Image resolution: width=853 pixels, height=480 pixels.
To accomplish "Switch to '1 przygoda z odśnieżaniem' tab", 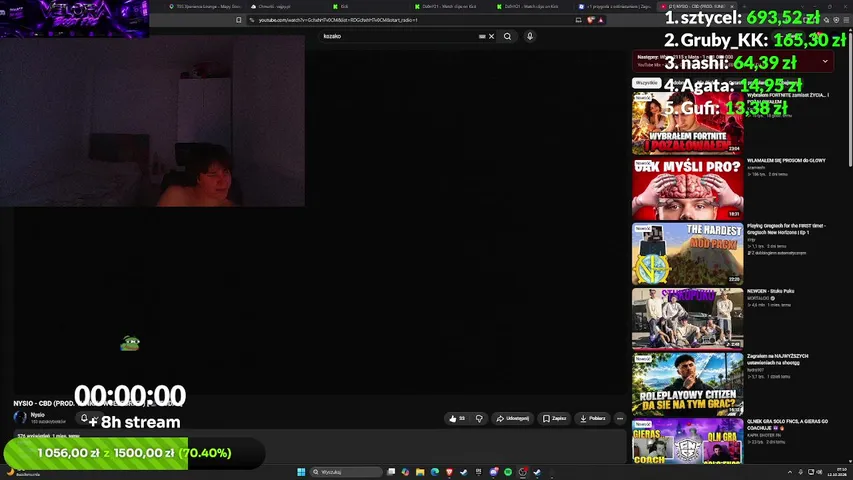I will pyautogui.click(x=614, y=7).
